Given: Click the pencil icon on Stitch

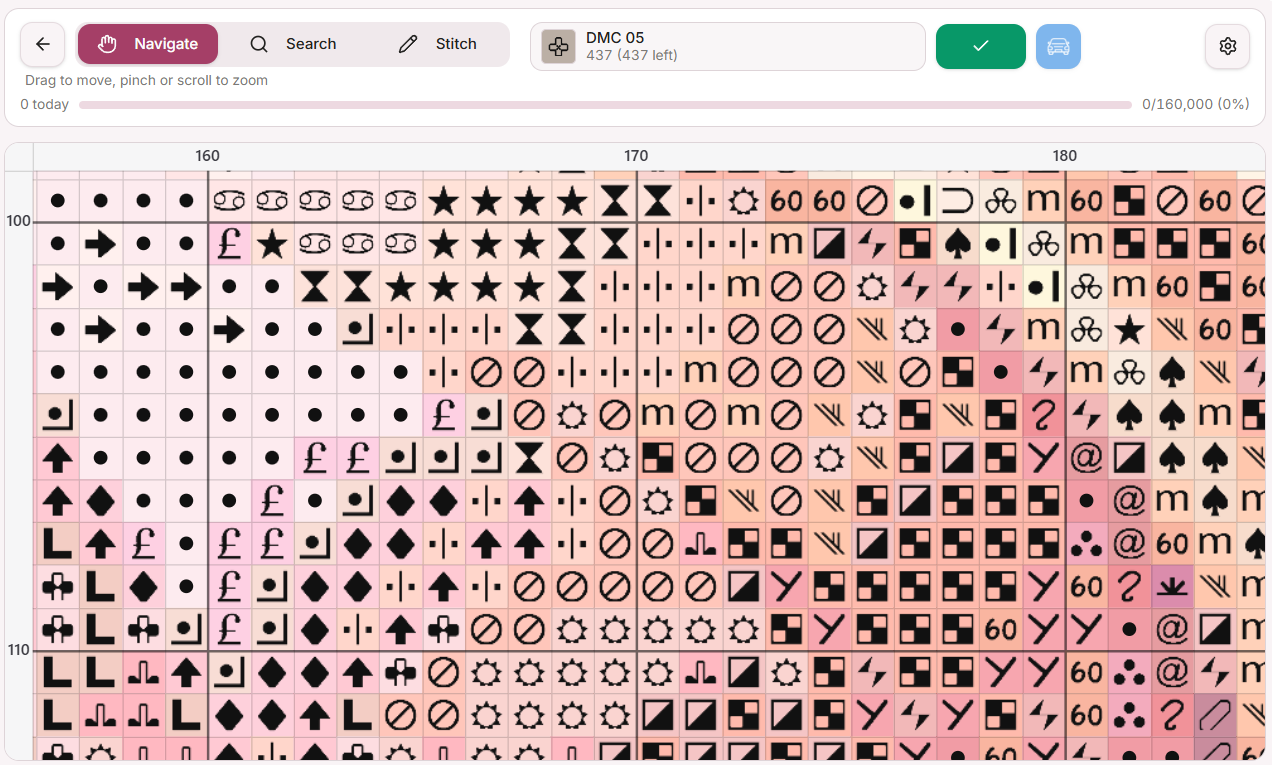Looking at the screenshot, I should tap(407, 44).
